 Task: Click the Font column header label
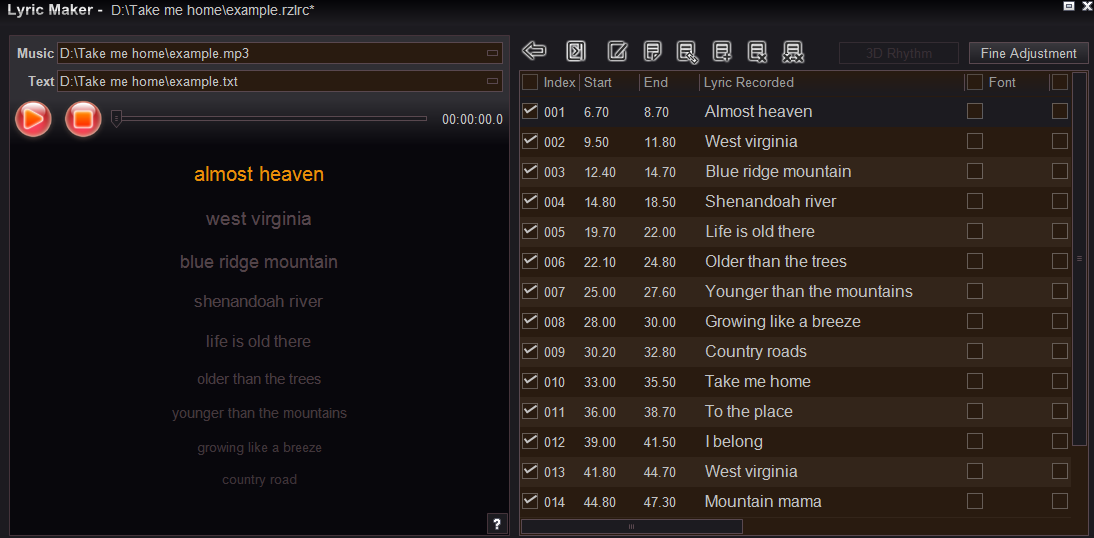[1002, 82]
